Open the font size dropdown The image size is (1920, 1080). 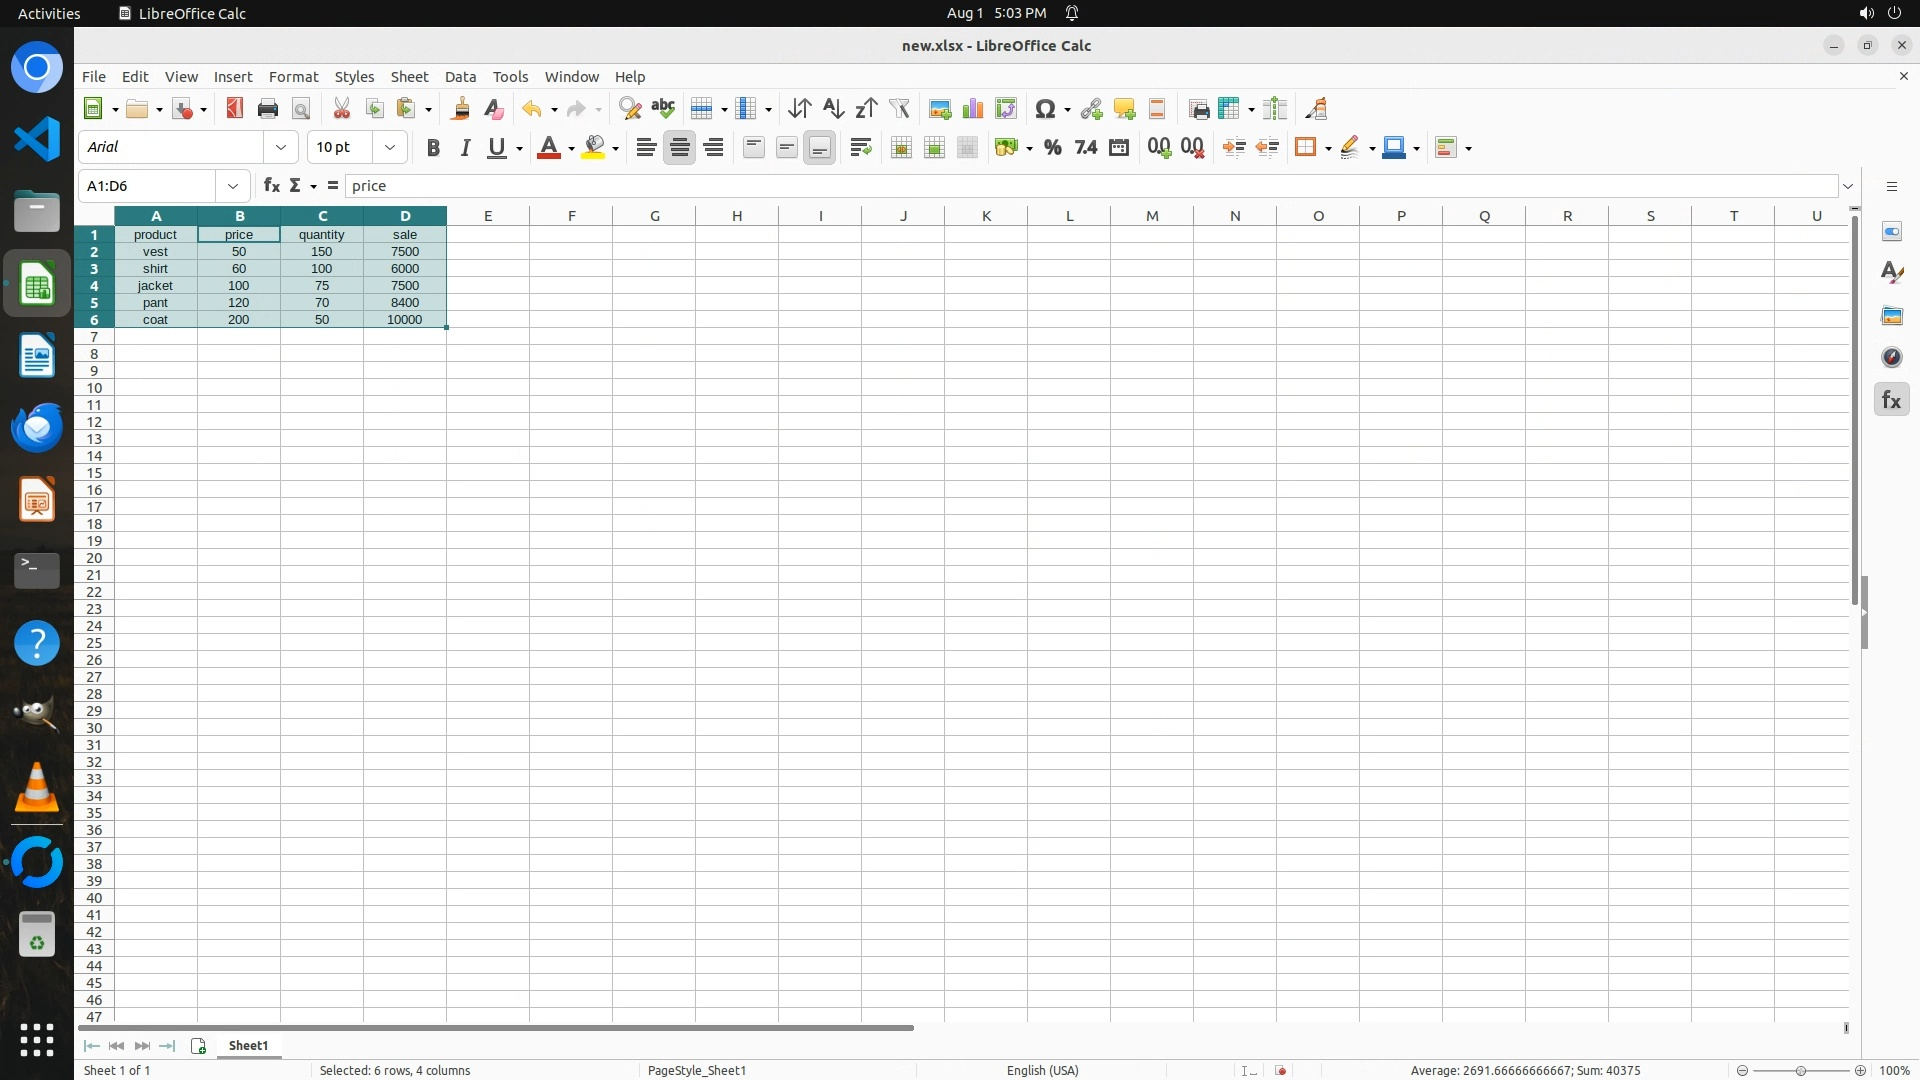click(390, 148)
